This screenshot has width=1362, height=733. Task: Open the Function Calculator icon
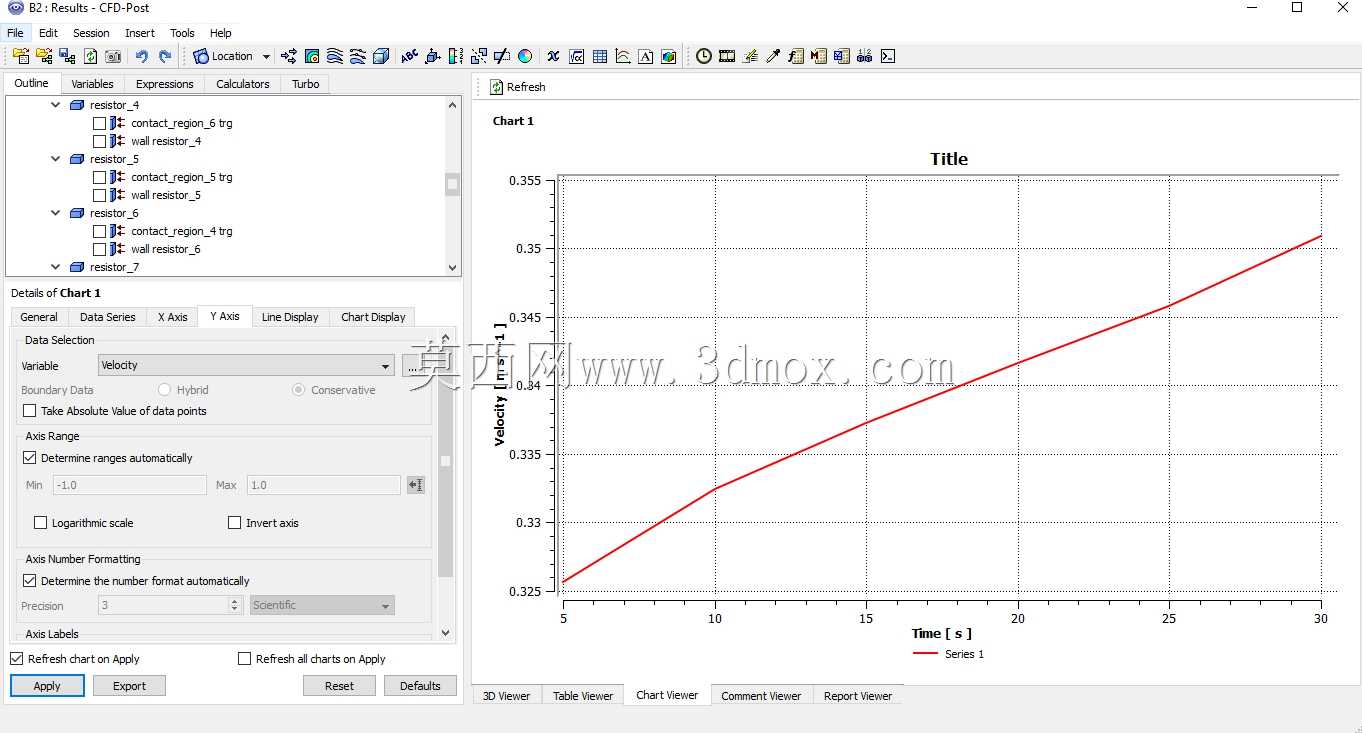click(x=796, y=56)
